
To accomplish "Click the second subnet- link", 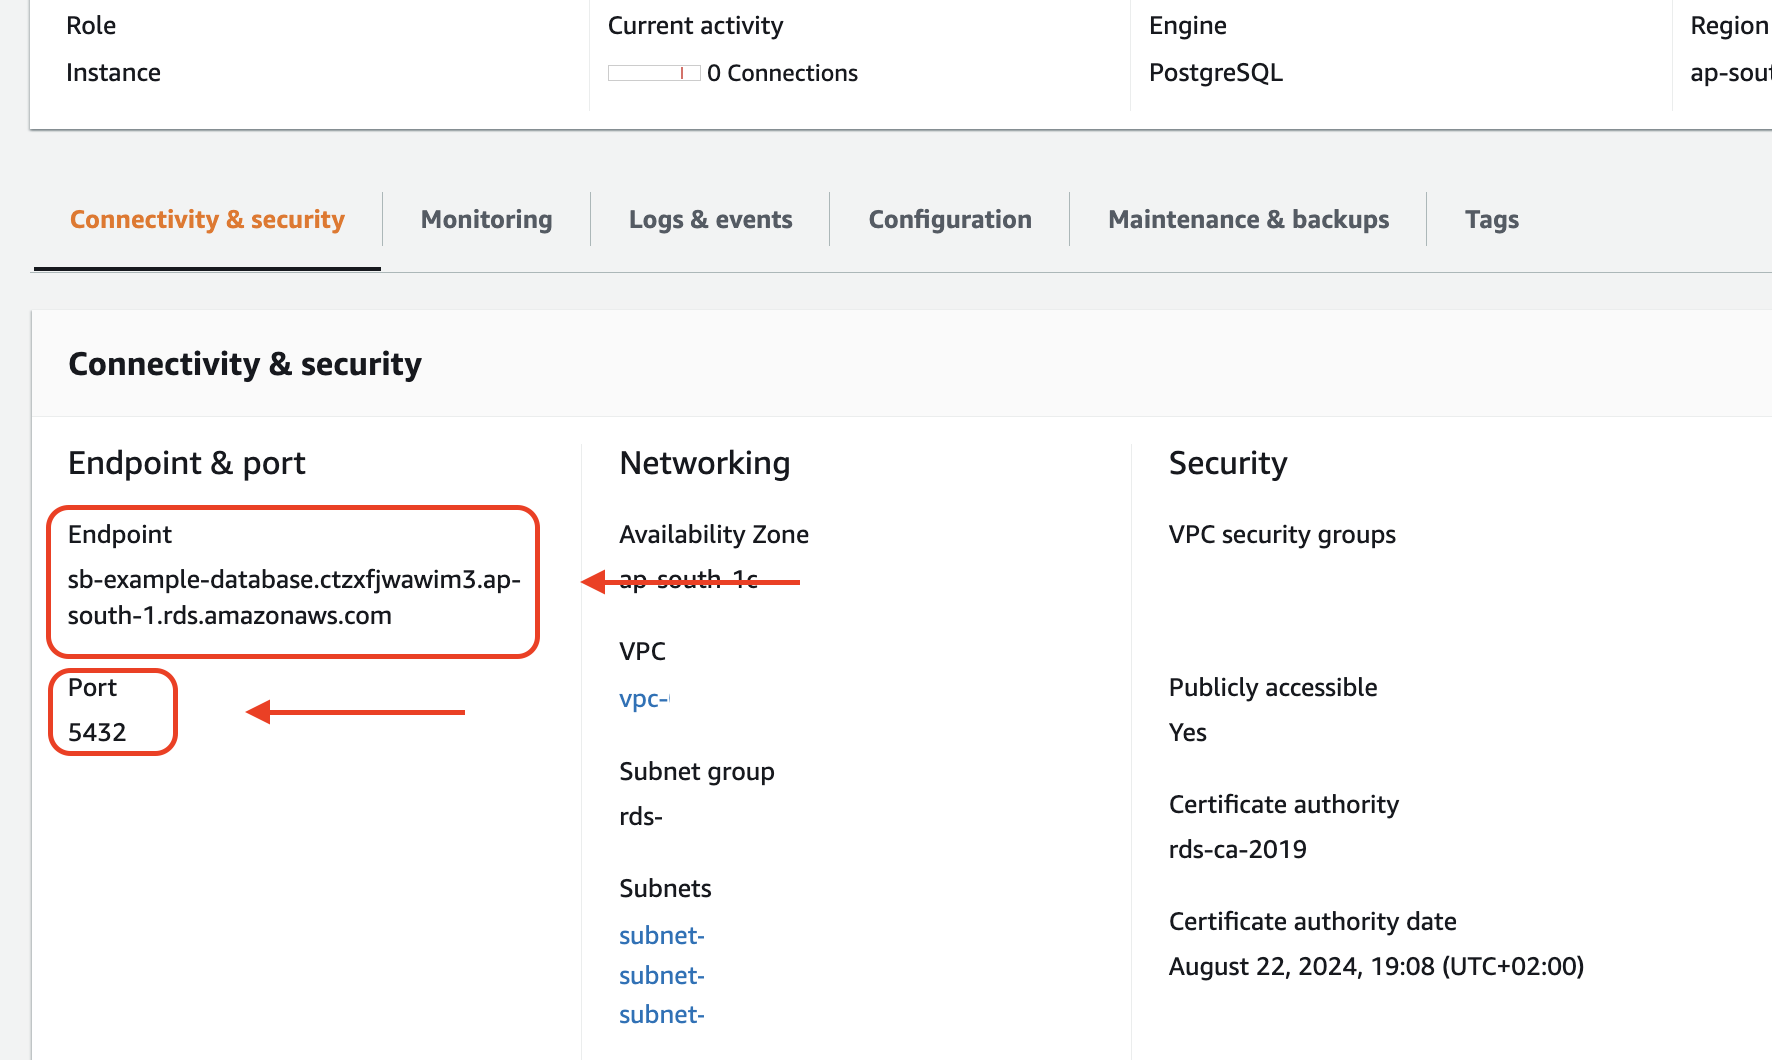I will [661, 975].
